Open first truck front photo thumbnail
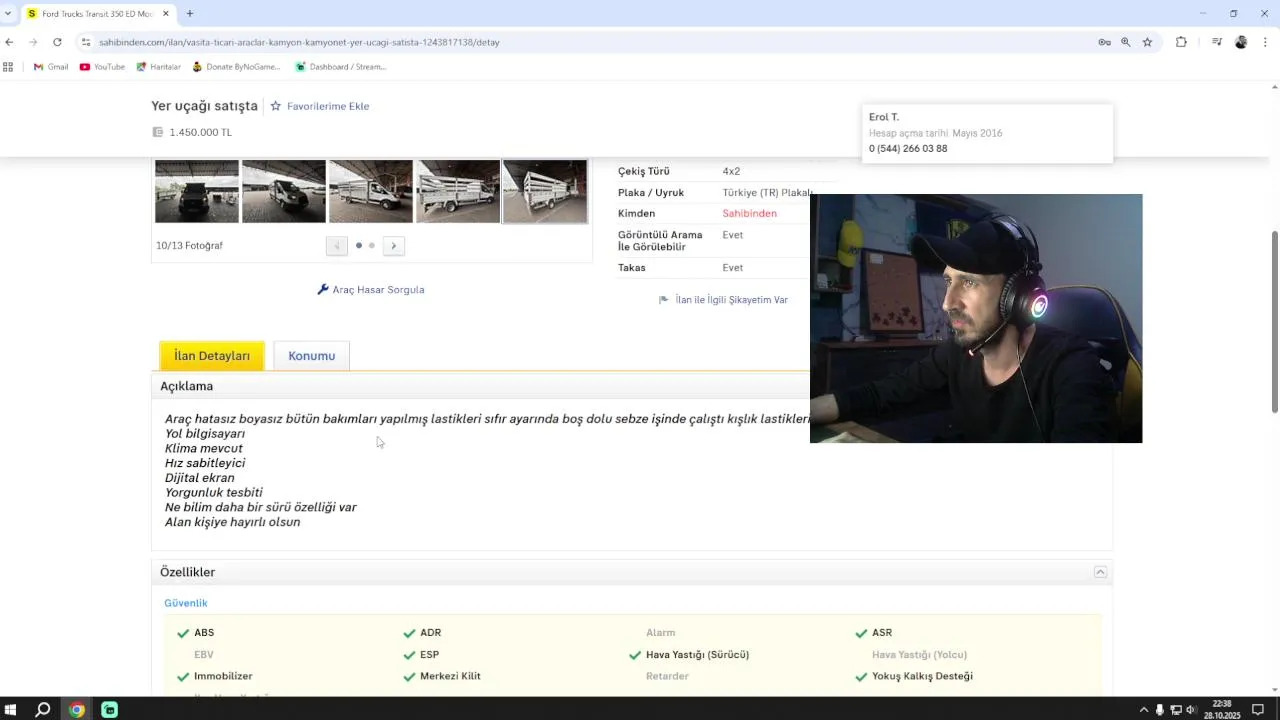The width and height of the screenshot is (1280, 720). point(197,191)
